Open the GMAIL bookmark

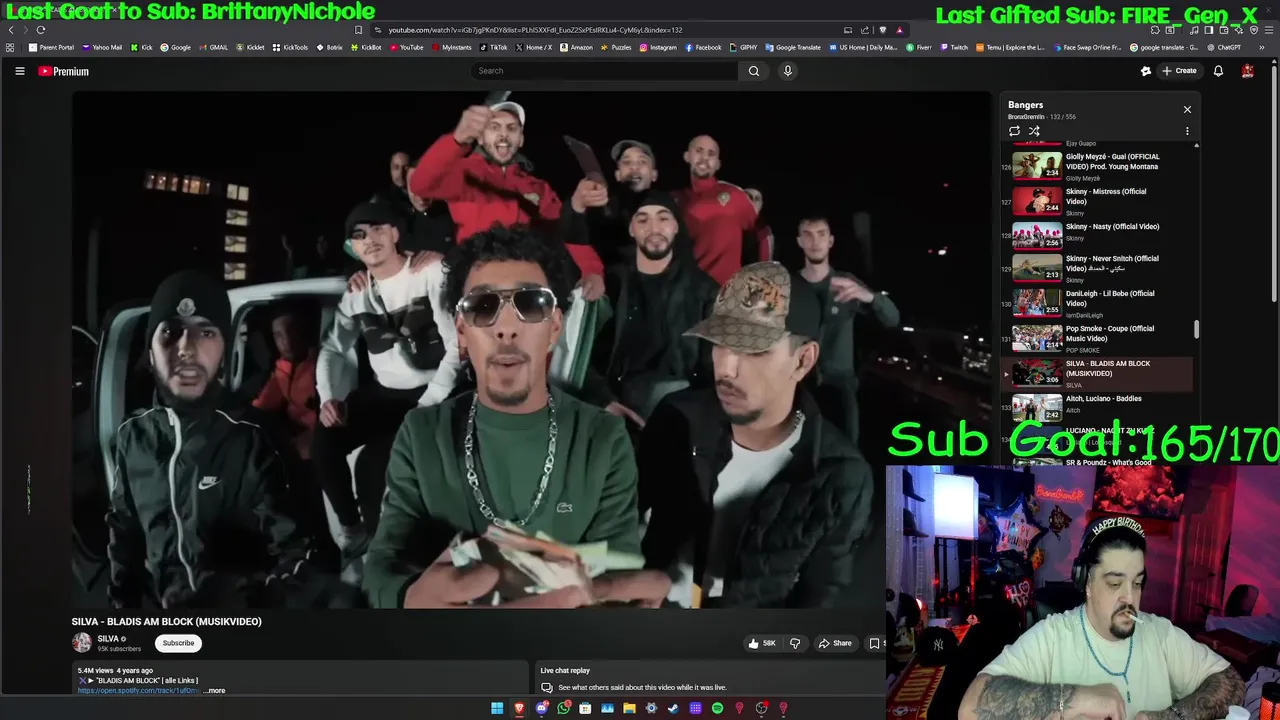click(x=213, y=47)
